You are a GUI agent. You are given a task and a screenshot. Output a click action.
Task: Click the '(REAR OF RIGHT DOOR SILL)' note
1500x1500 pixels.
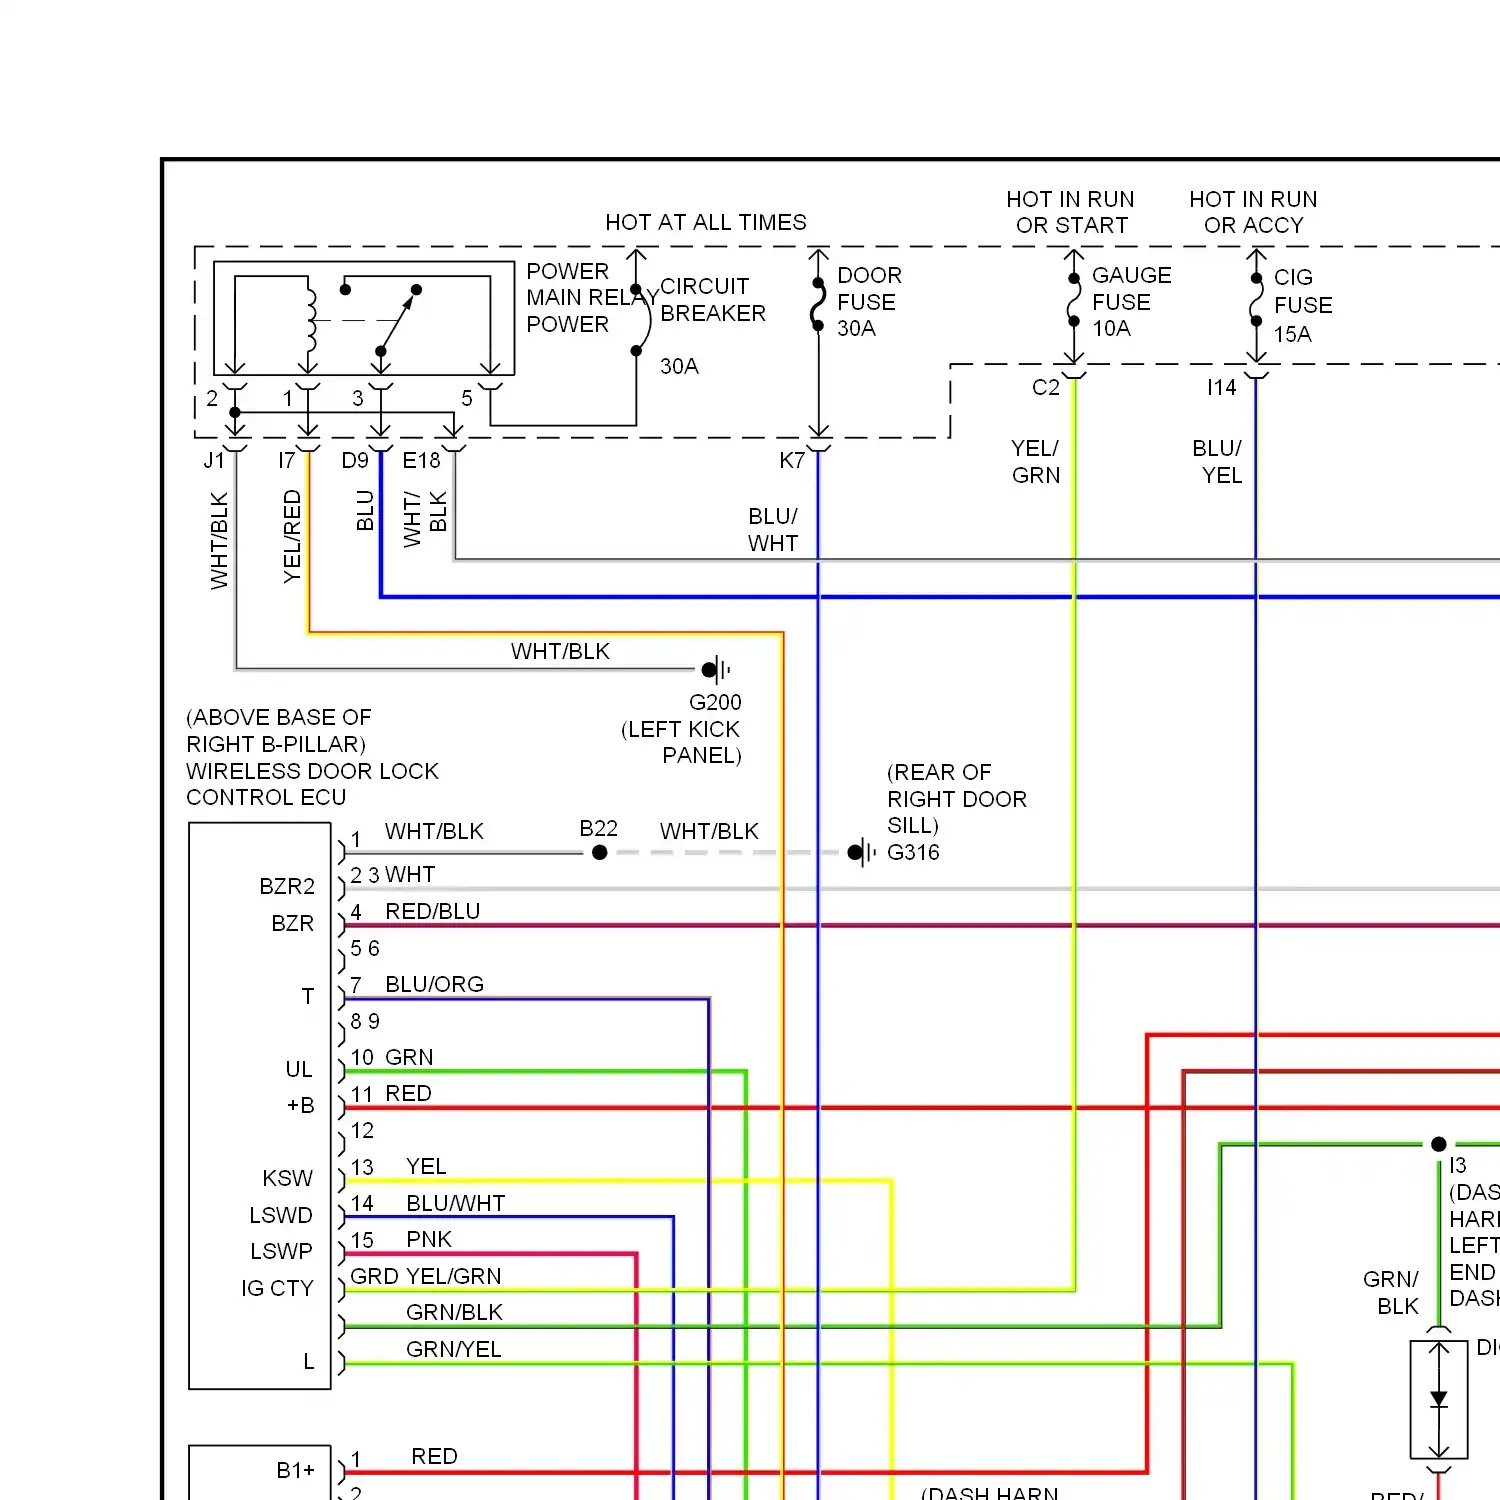click(957, 799)
